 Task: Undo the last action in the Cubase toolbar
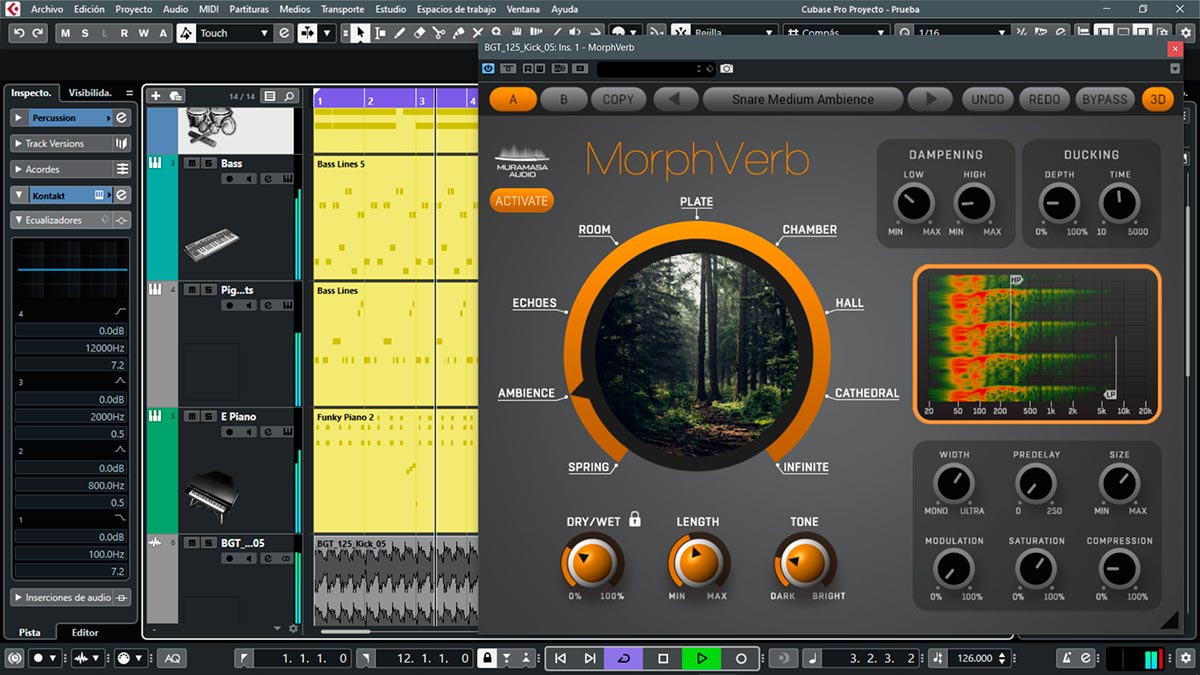tap(19, 33)
